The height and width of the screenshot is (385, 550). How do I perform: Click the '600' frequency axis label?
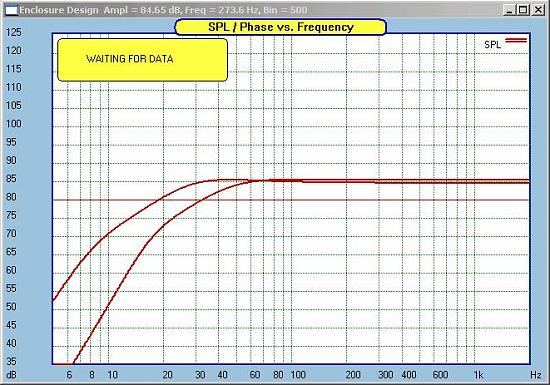[x=440, y=375]
